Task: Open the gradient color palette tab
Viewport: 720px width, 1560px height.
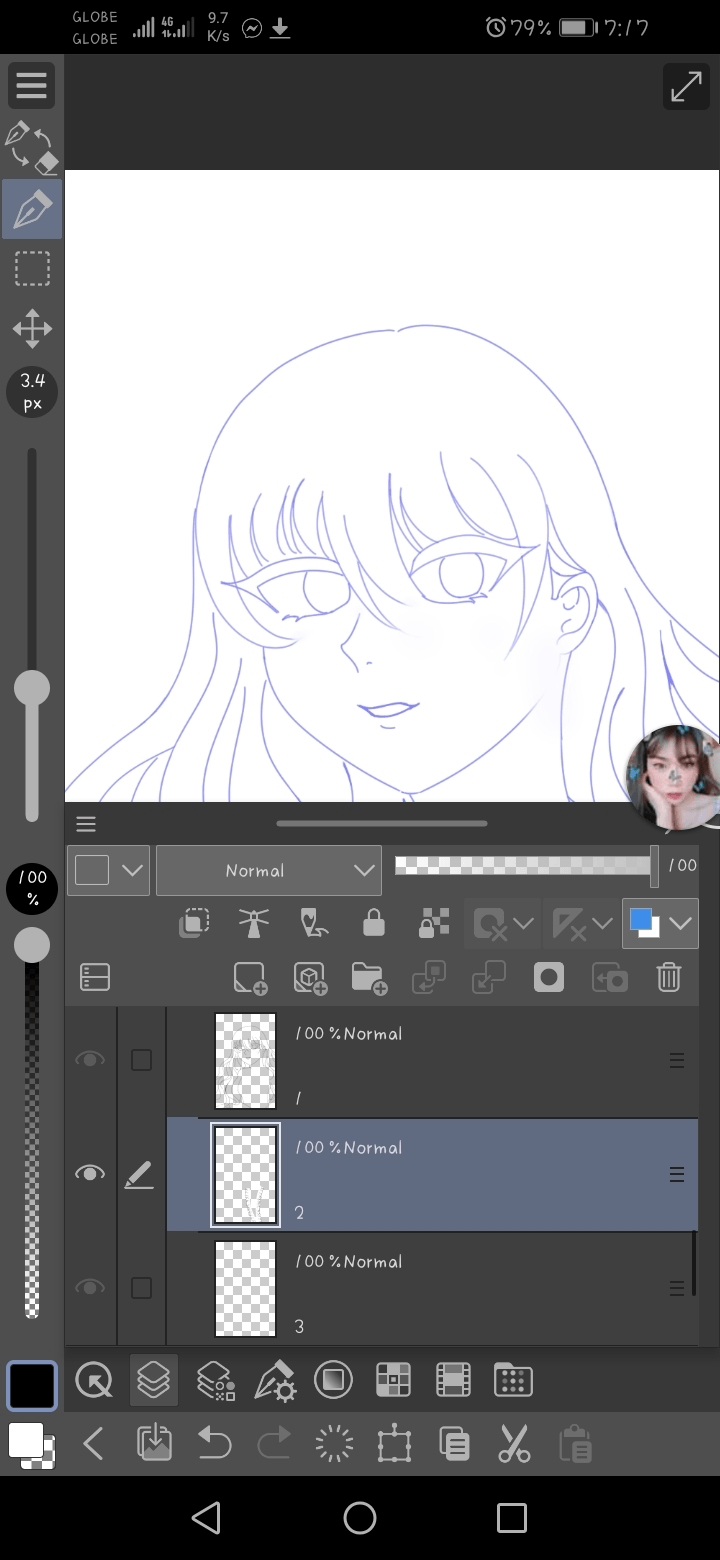Action: [x=333, y=1381]
